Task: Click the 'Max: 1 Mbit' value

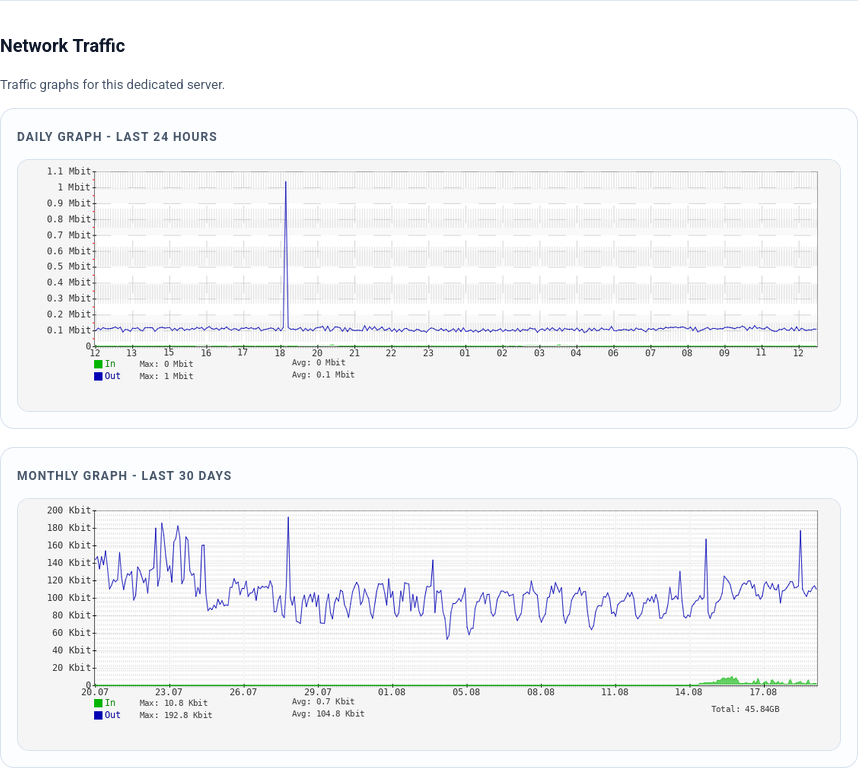Action: pyautogui.click(x=166, y=376)
